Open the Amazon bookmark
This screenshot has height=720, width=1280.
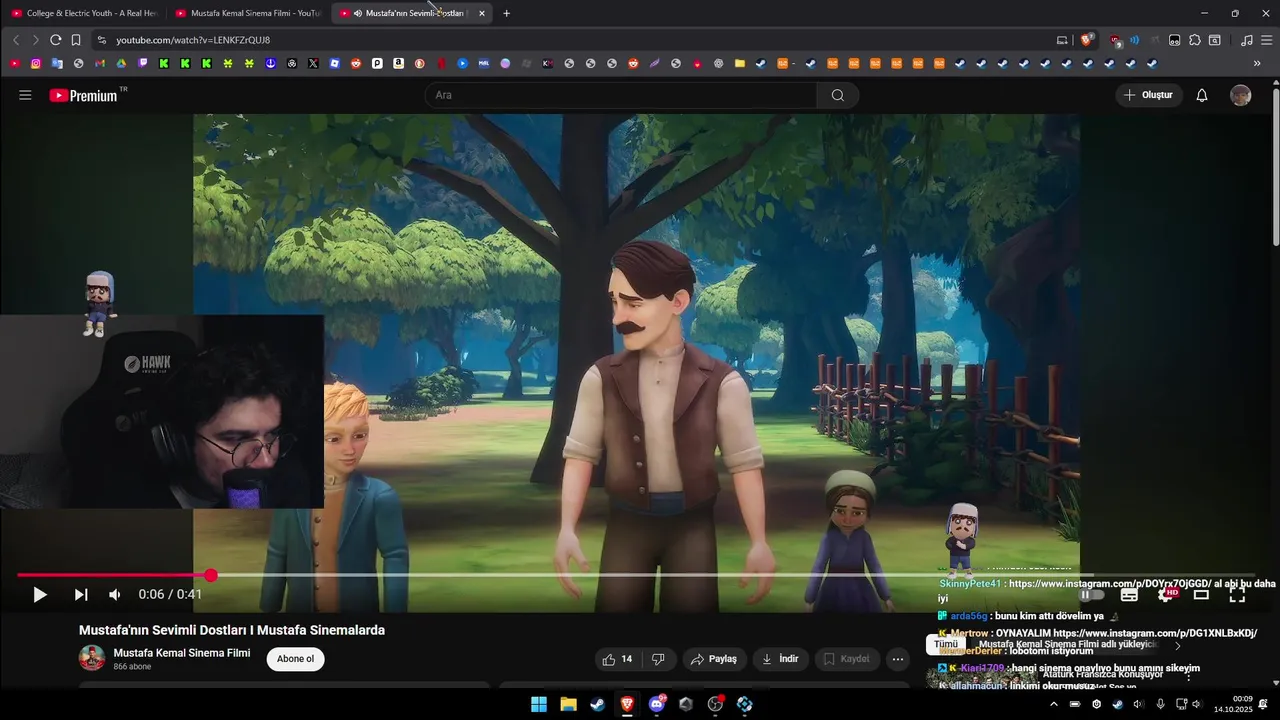pos(398,63)
